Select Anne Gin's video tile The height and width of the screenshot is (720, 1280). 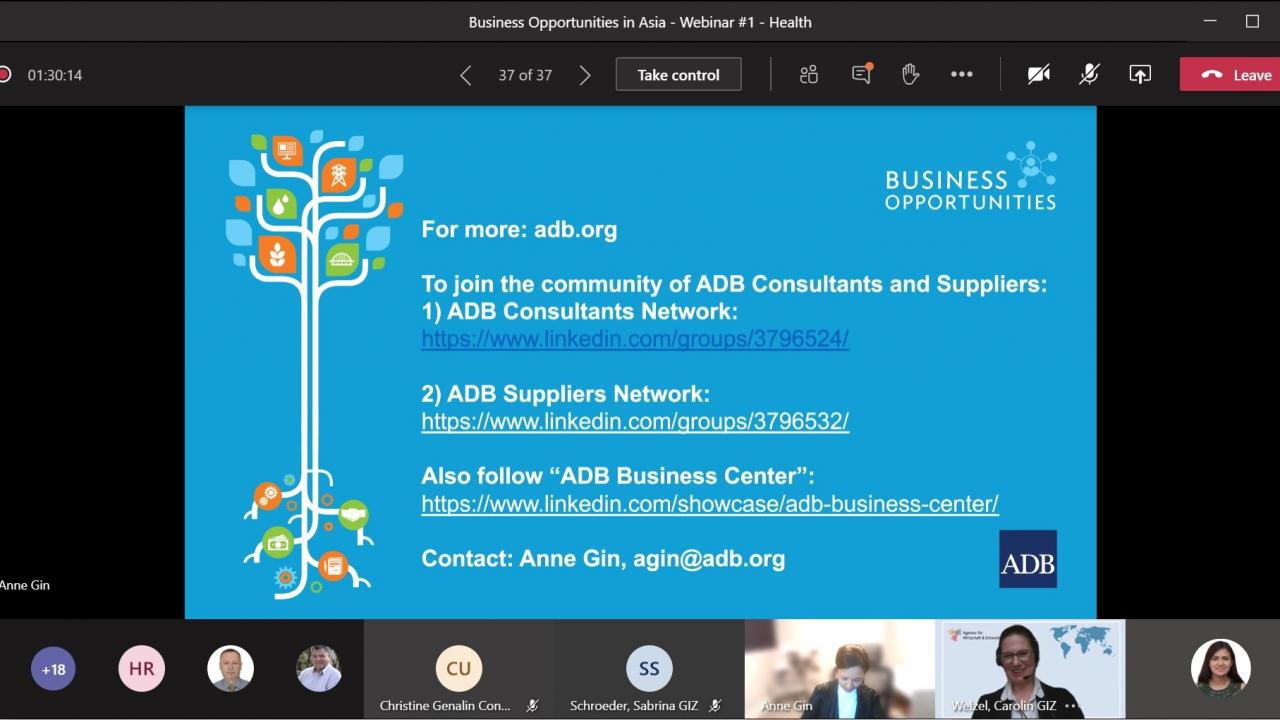pos(840,669)
